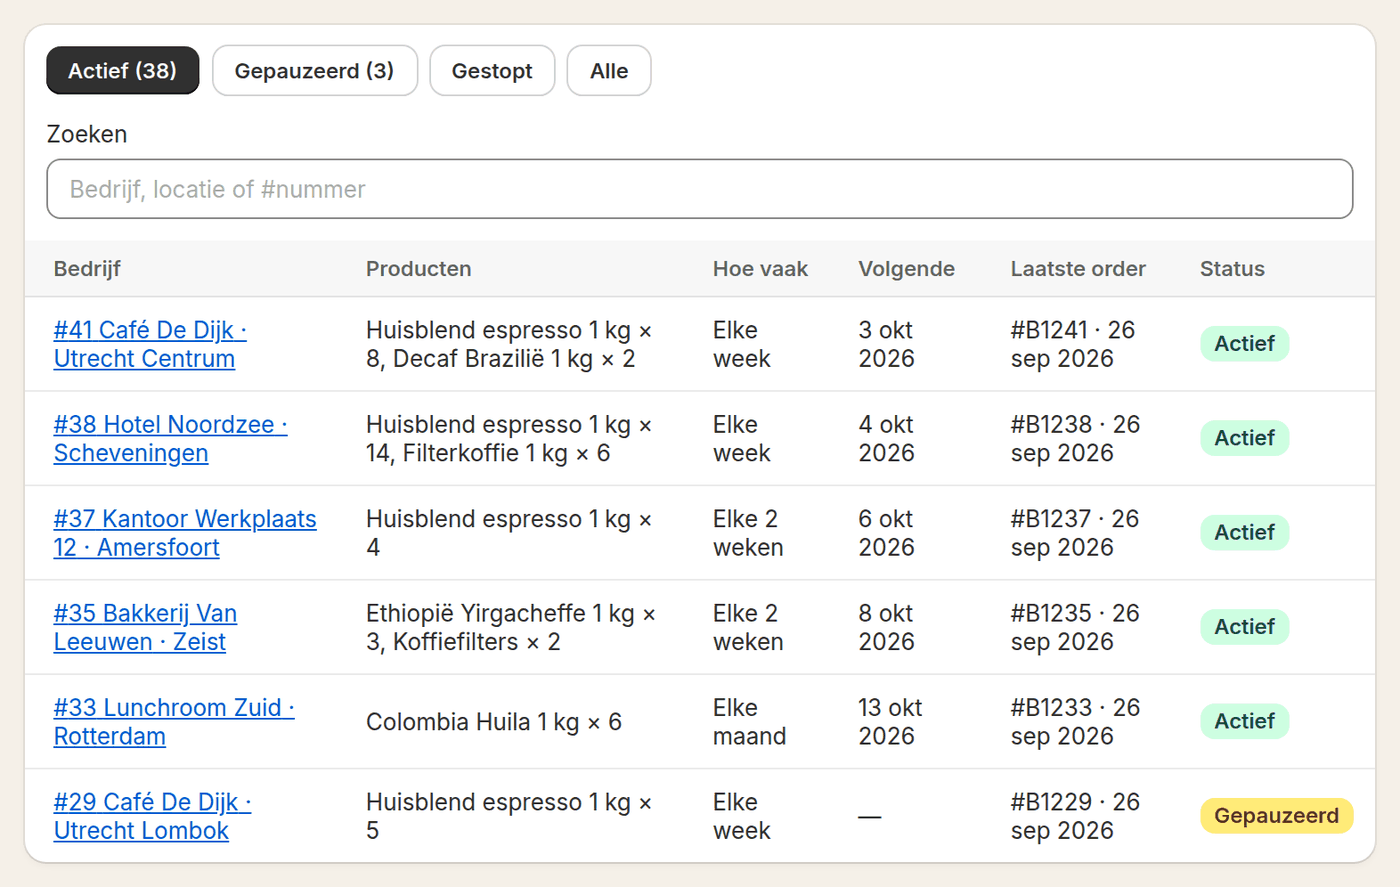This screenshot has height=887, width=1400.
Task: Click the Bedrijf column header
Action: click(87, 269)
